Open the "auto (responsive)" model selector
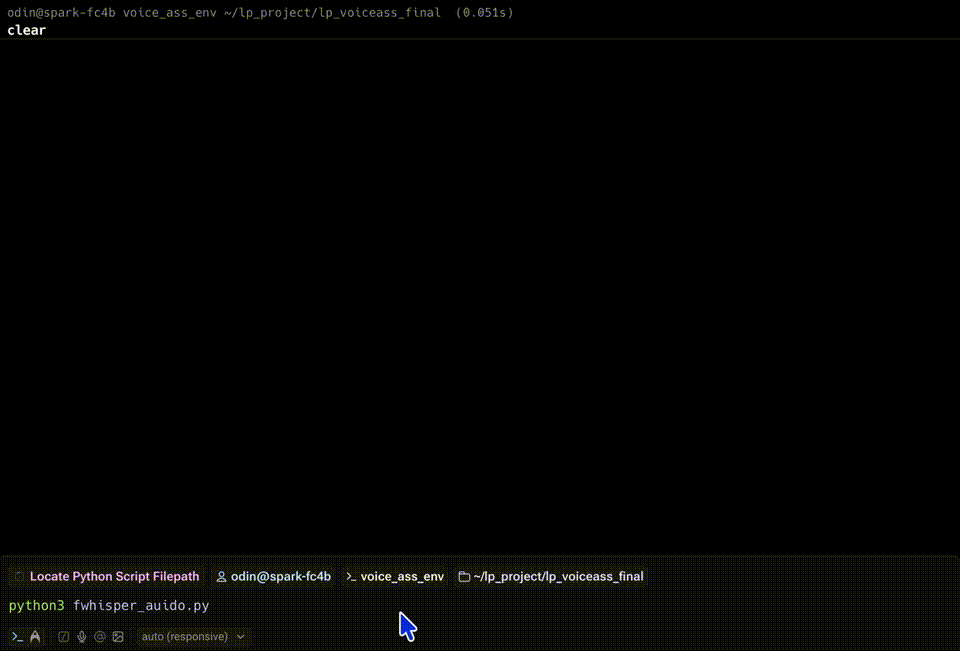Viewport: 960px width, 651px height. click(x=184, y=636)
